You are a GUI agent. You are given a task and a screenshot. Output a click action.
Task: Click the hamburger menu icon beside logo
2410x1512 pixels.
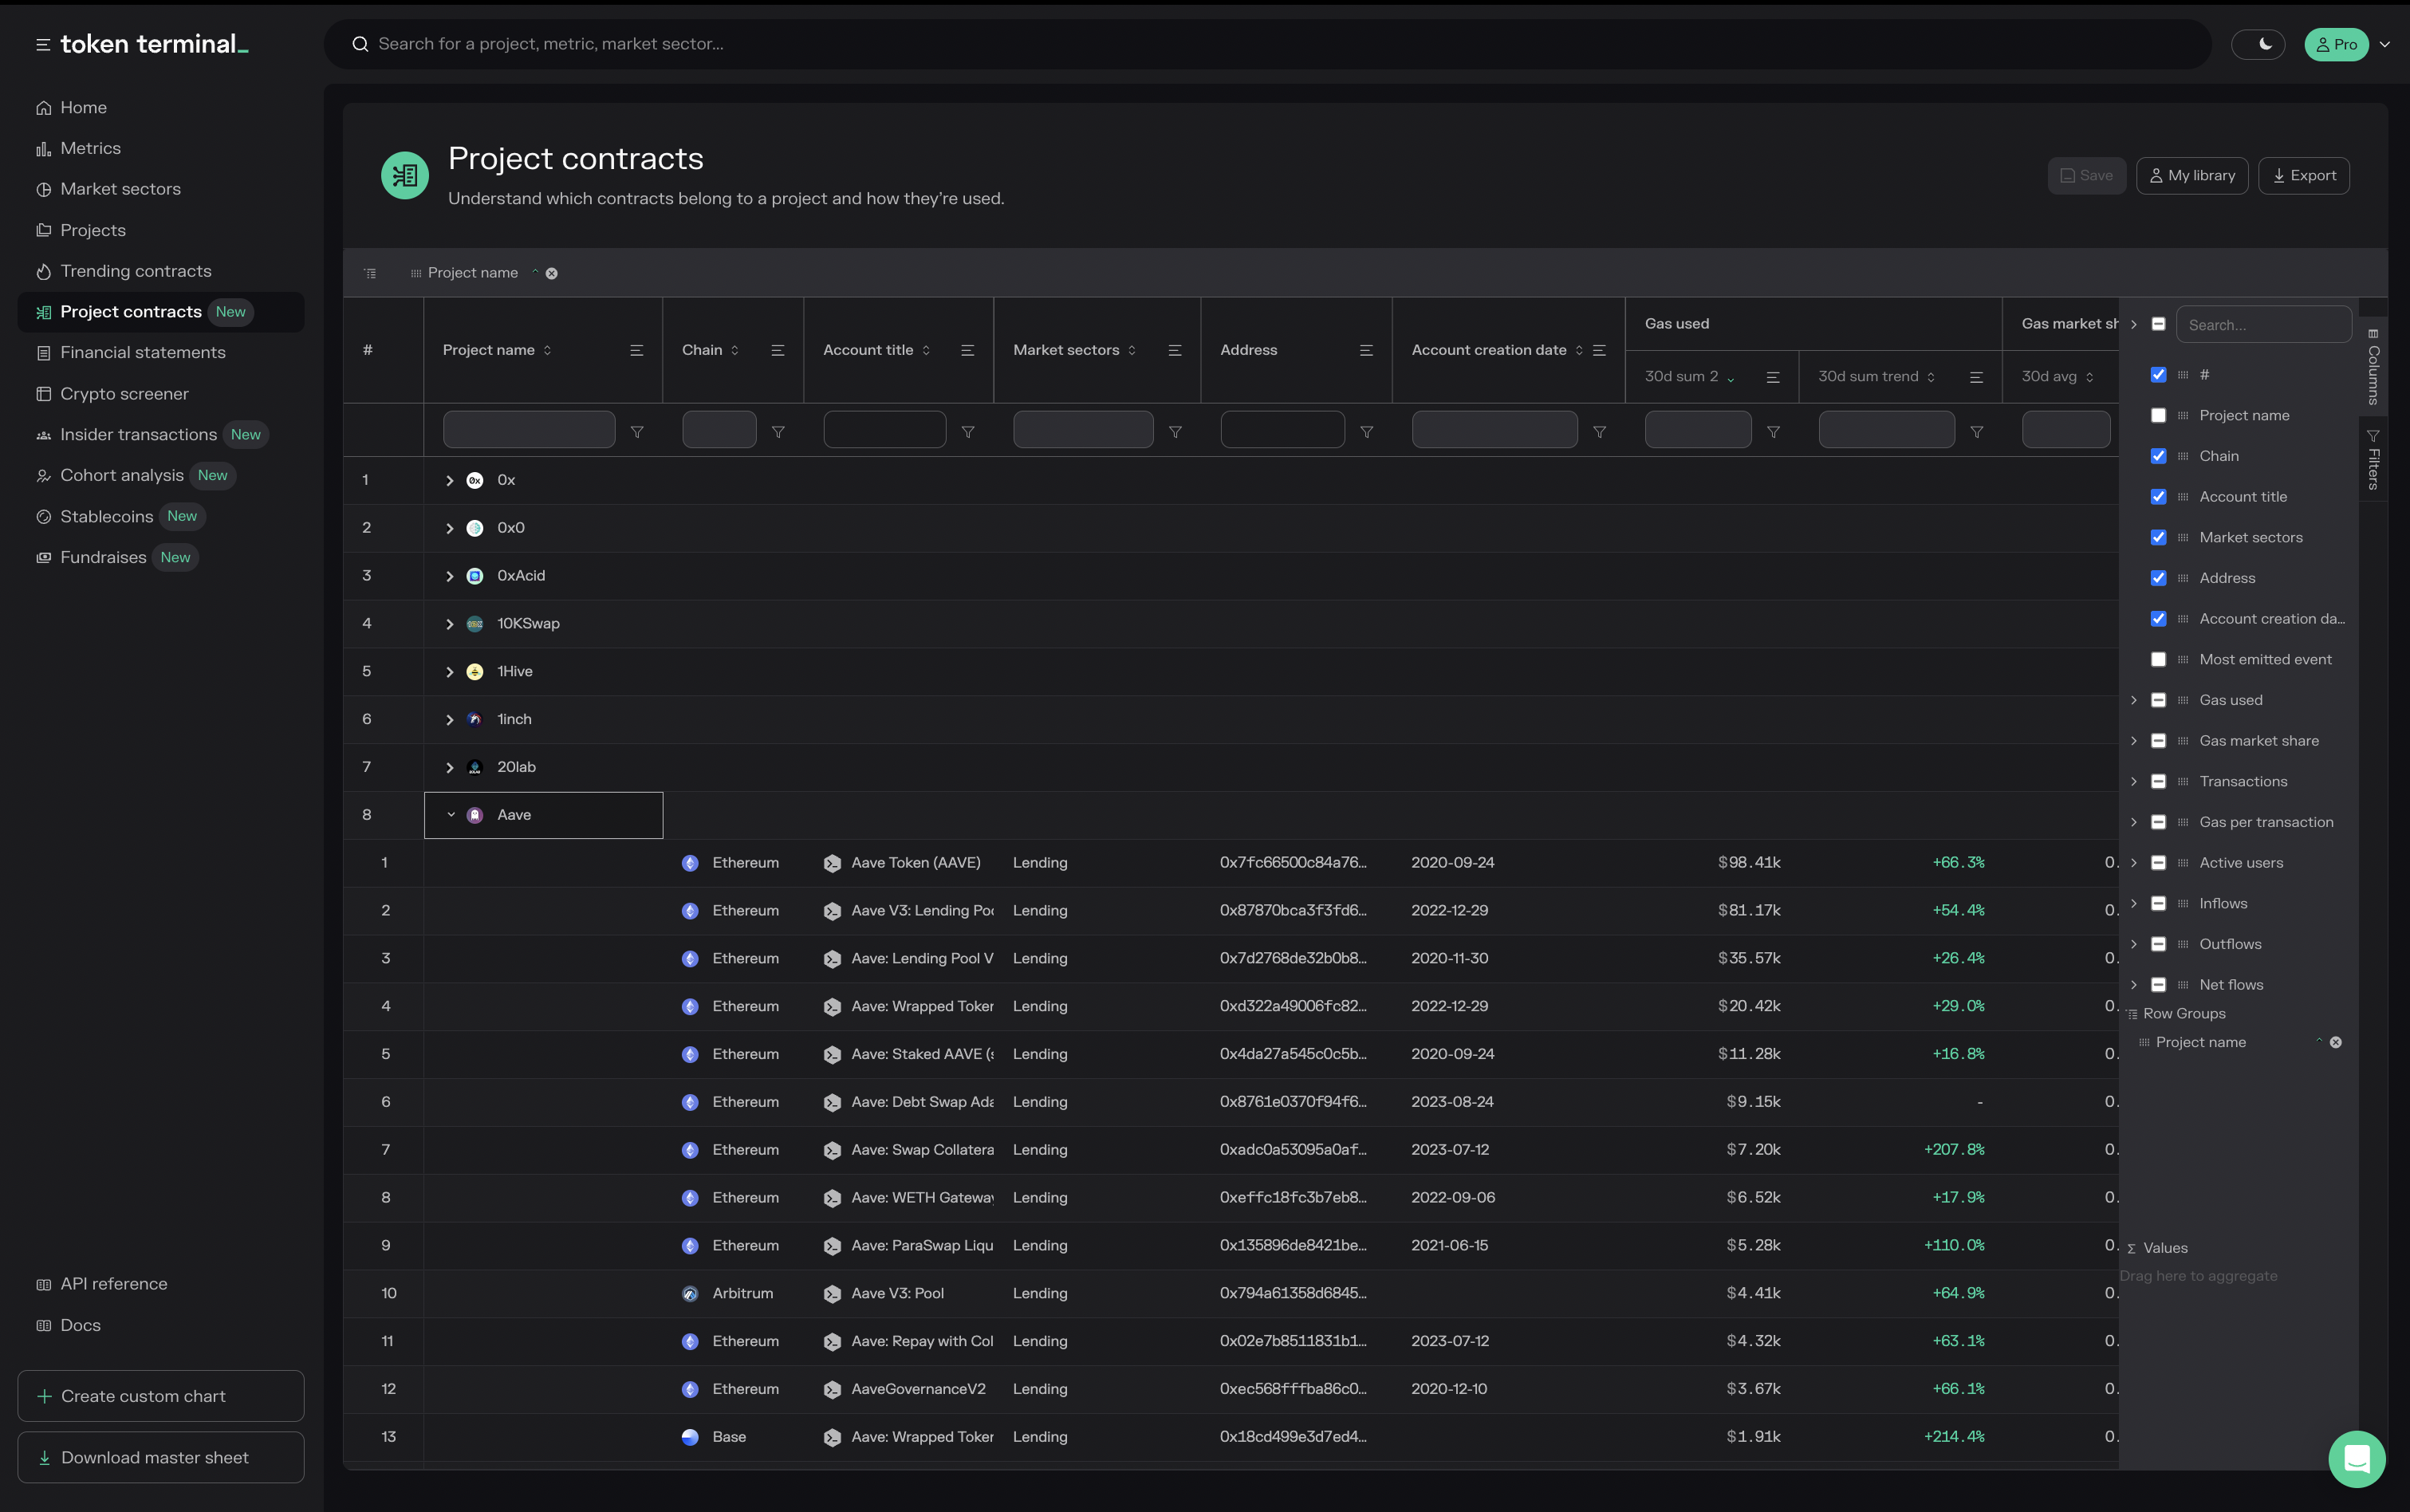(x=42, y=44)
